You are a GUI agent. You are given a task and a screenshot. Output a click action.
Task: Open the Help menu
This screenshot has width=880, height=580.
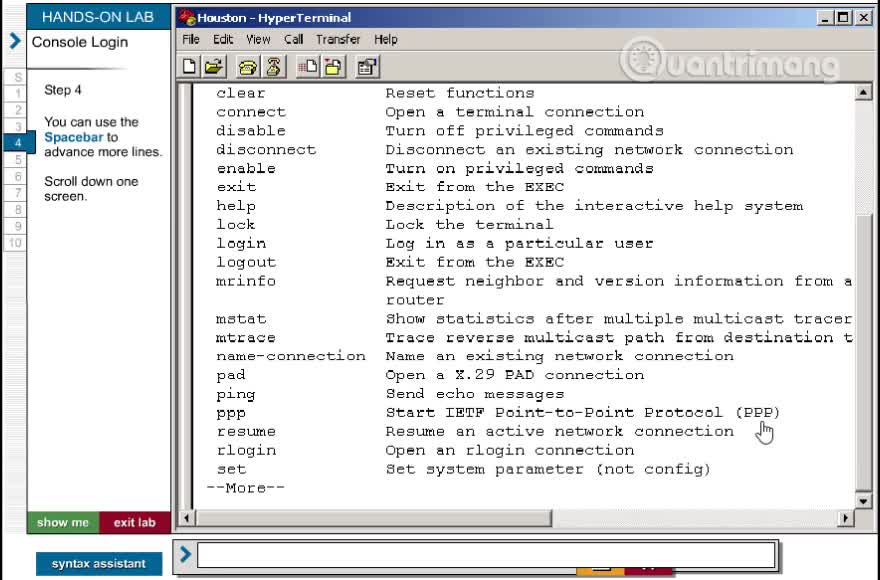pyautogui.click(x=386, y=39)
